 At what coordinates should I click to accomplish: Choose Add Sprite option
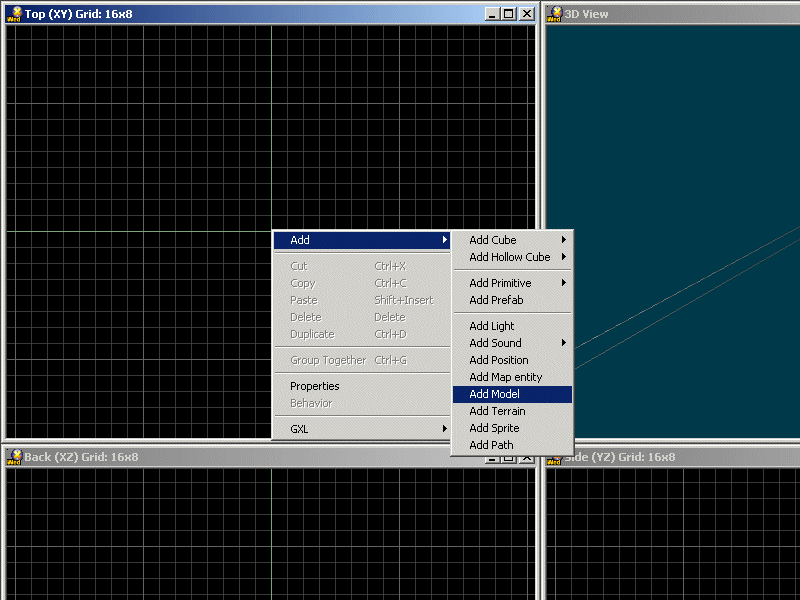point(511,428)
